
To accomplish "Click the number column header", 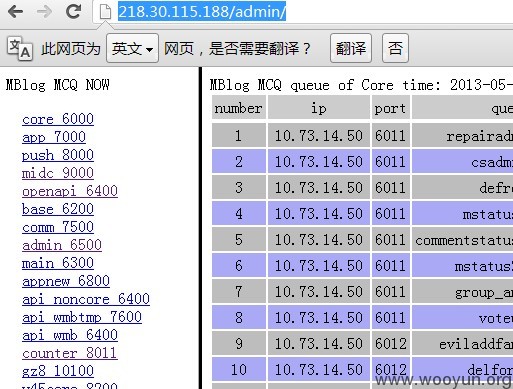I will tap(239, 107).
